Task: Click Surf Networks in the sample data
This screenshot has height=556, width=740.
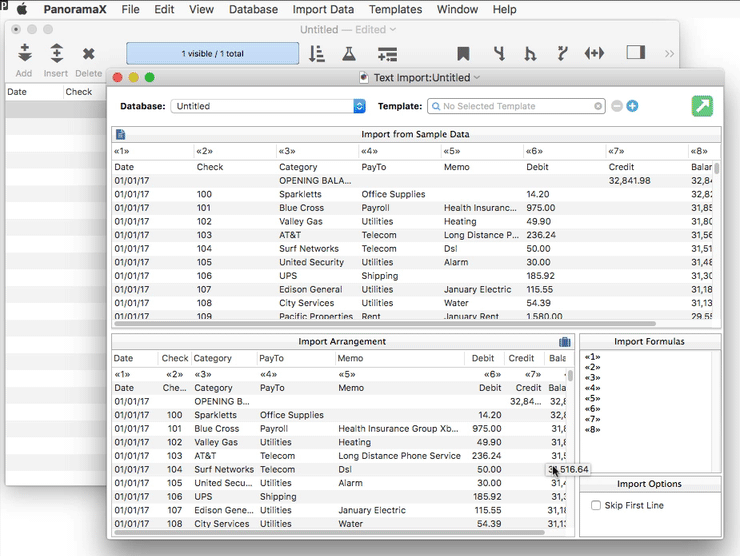Action: click(309, 249)
